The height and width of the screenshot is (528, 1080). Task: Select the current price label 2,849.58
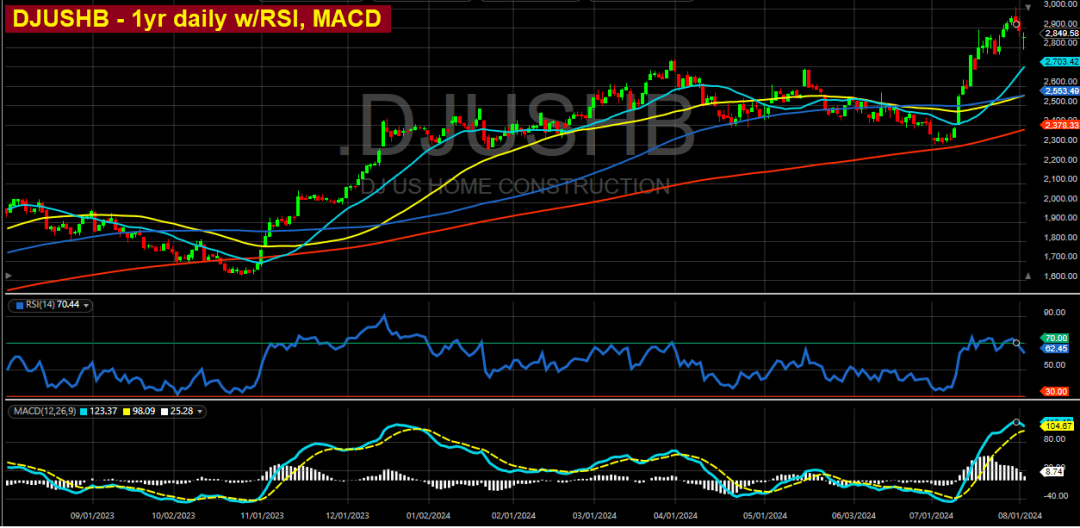click(x=1059, y=33)
